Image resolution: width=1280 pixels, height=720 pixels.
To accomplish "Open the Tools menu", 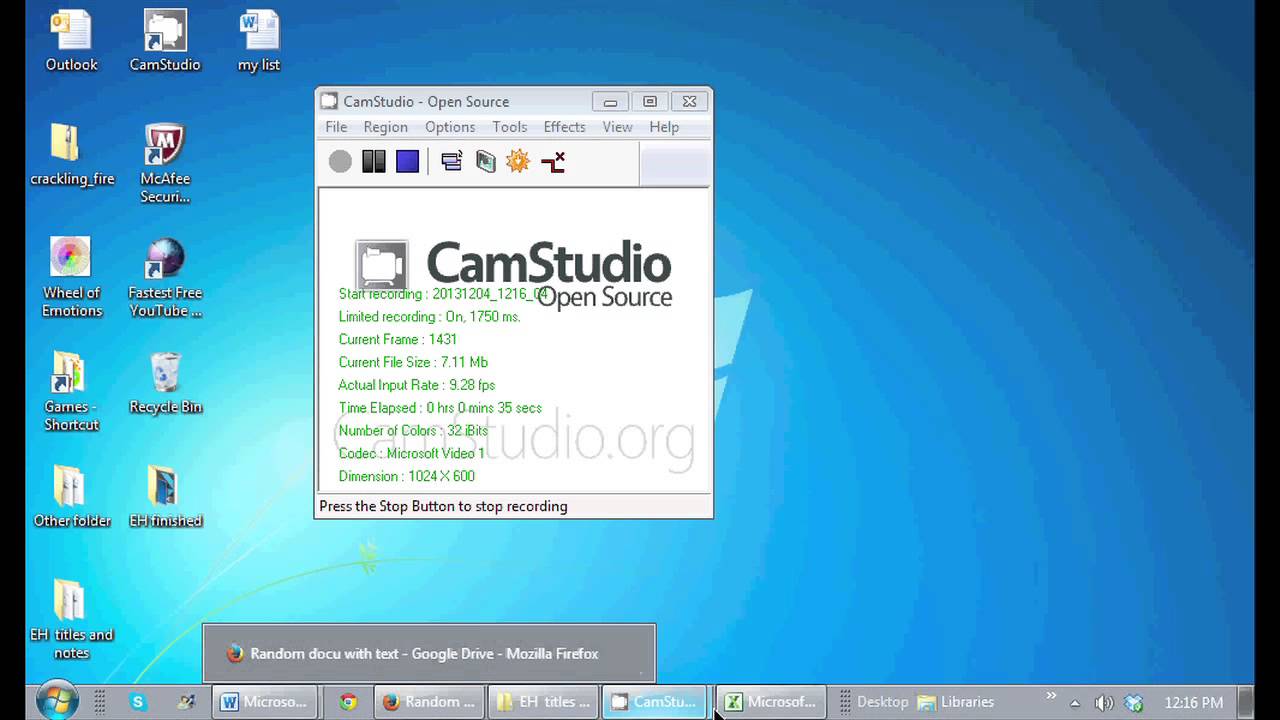I will pos(509,127).
